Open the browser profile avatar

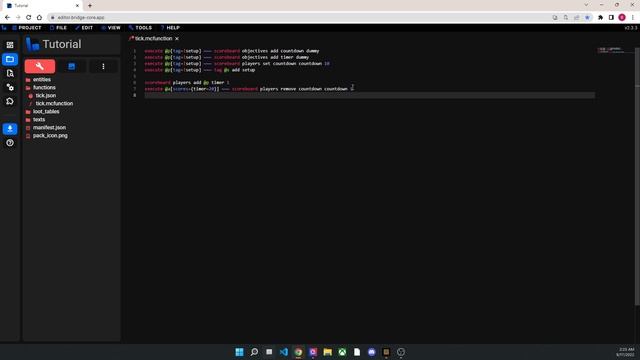click(622, 18)
